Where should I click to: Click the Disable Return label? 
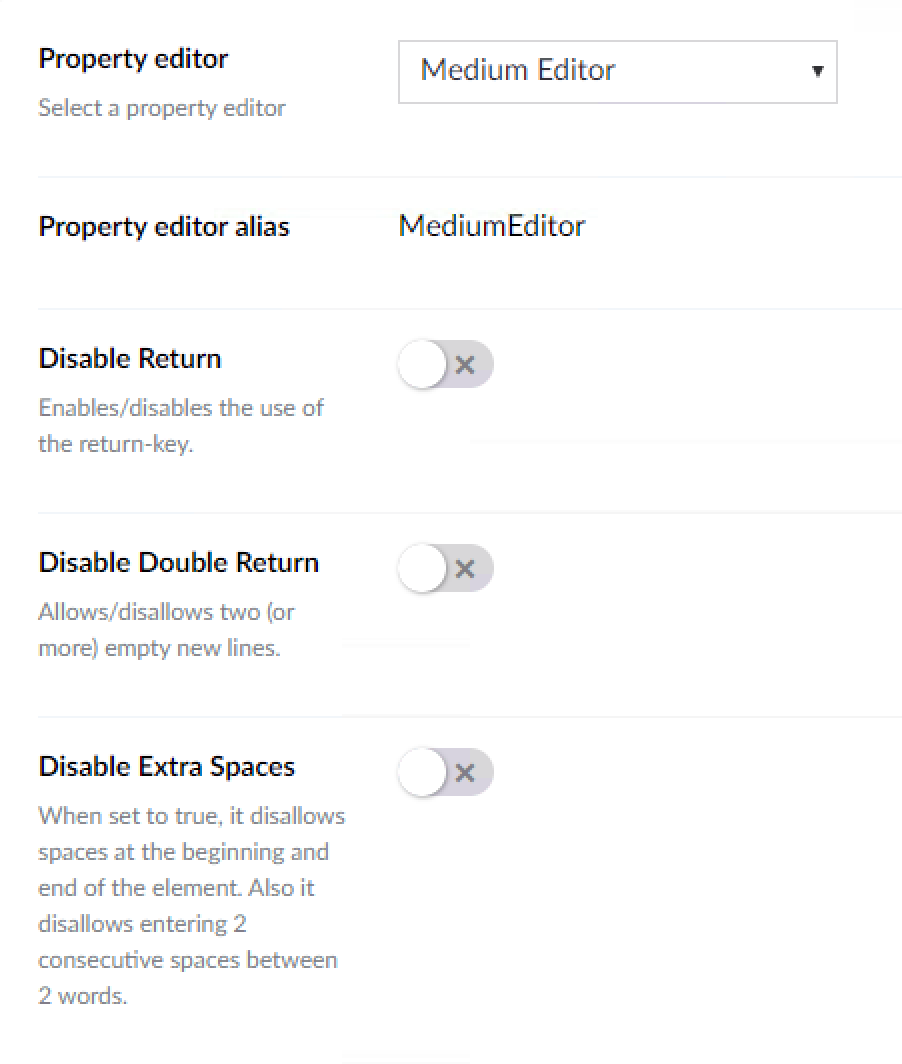pyautogui.click(x=129, y=358)
